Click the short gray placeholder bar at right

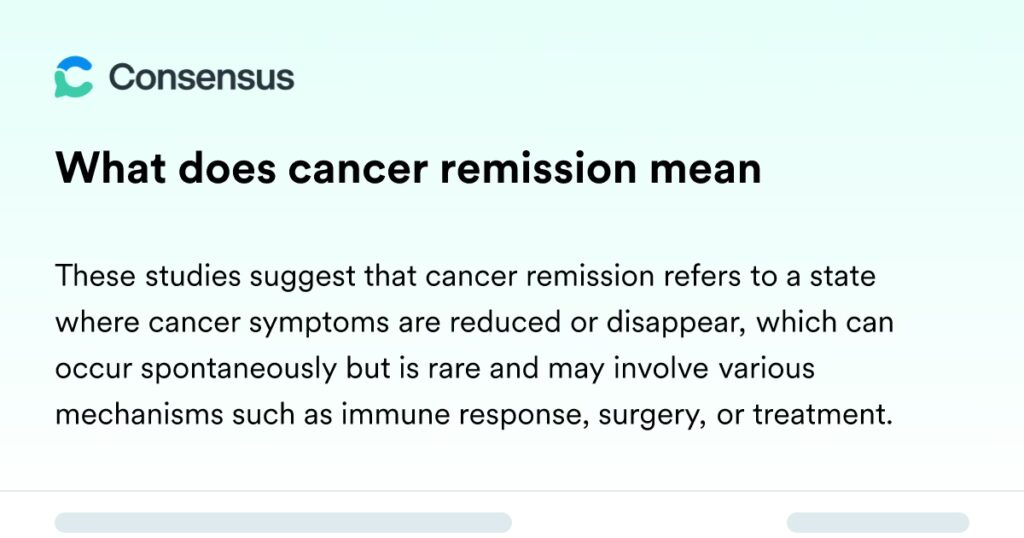pos(877,522)
